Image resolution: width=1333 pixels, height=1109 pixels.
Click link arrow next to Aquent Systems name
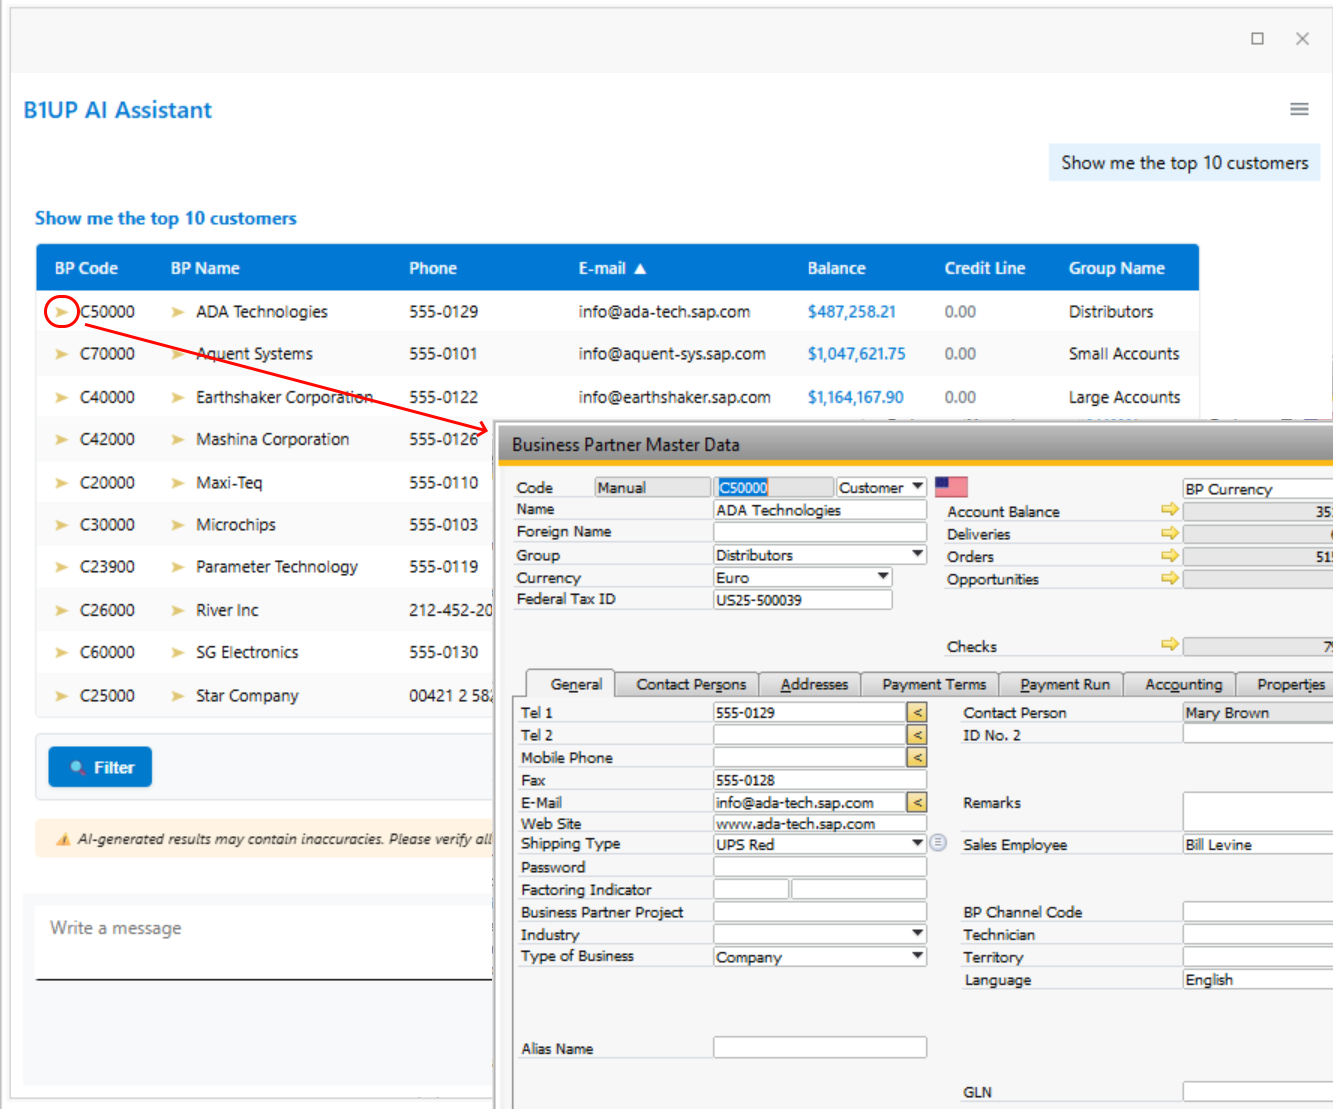tap(178, 354)
